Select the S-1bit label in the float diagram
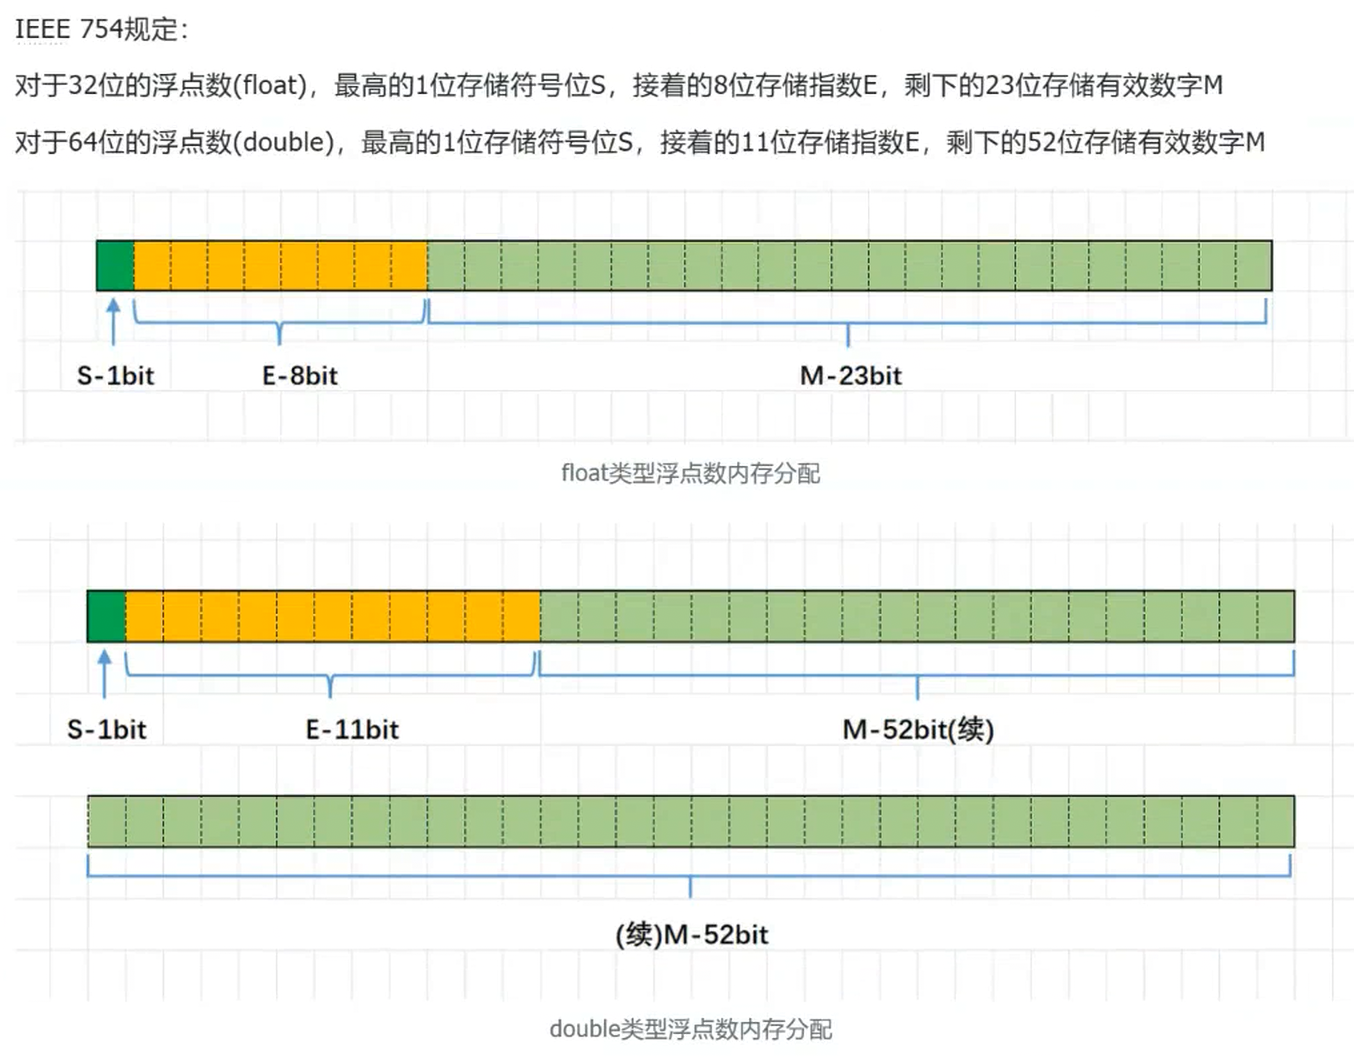Screen dimensions: 1354x1058 (114, 376)
